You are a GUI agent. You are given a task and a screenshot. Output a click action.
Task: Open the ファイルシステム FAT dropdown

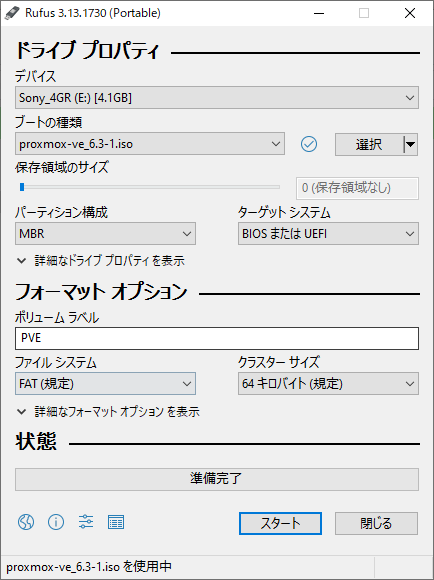point(105,384)
